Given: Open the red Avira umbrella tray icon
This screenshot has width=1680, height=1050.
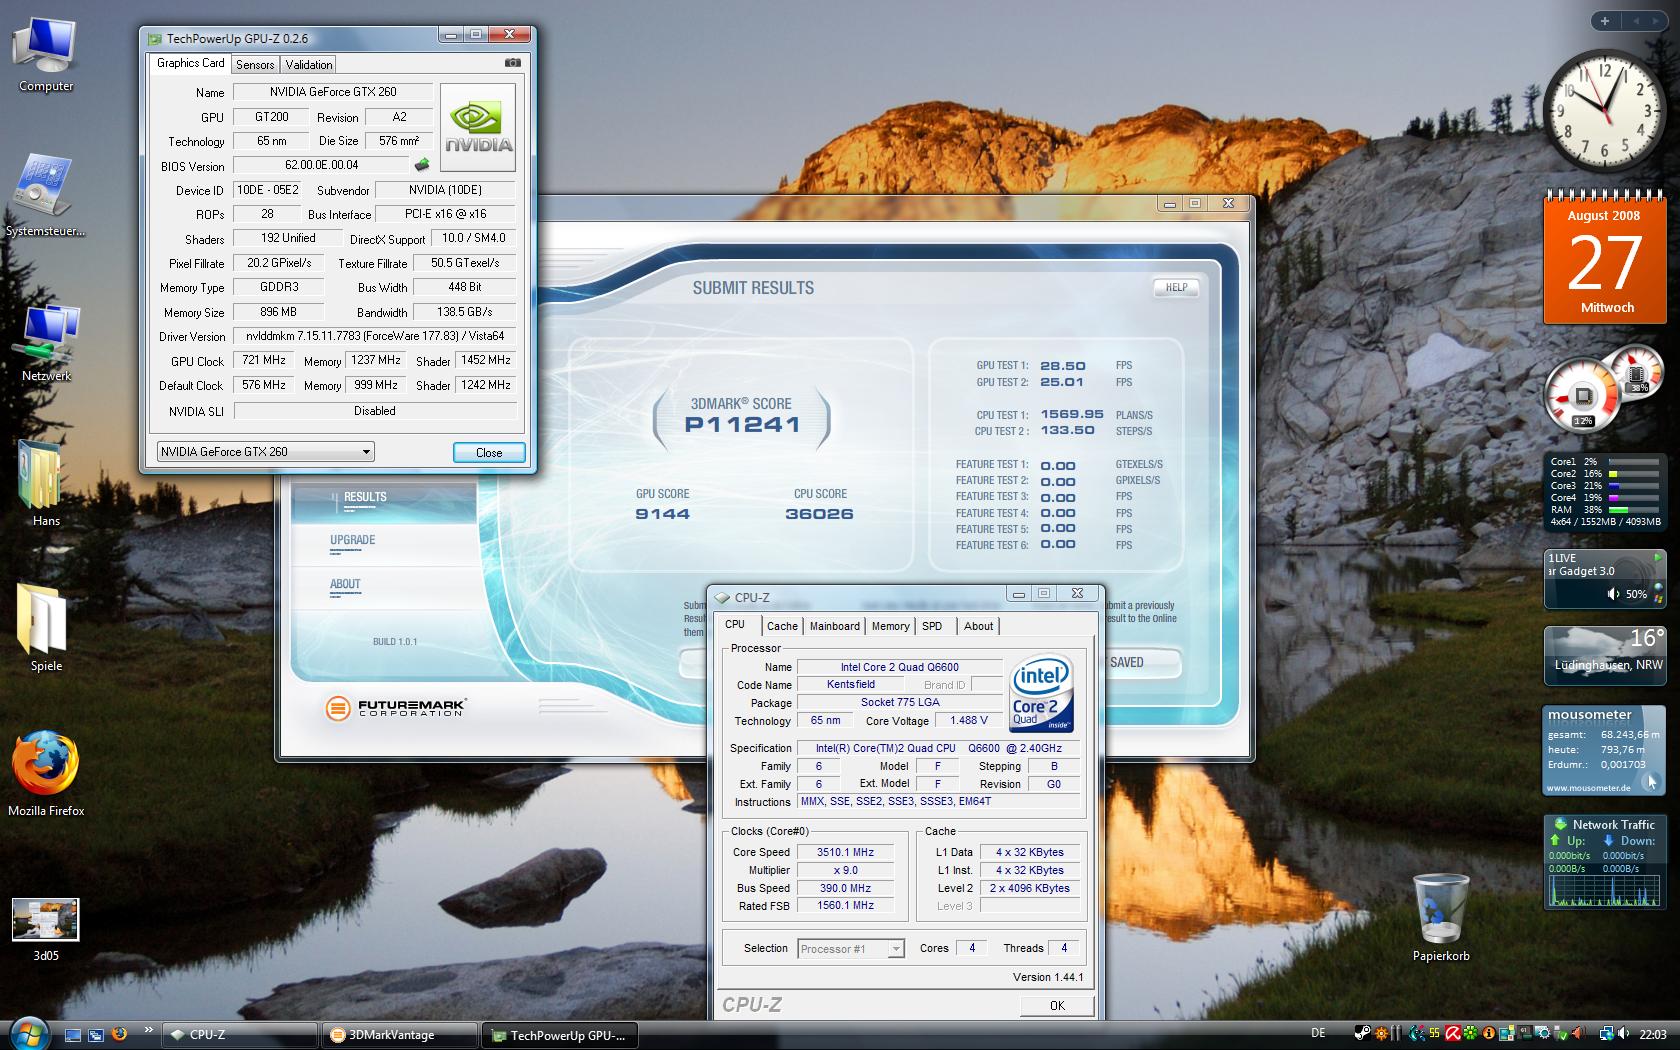Looking at the screenshot, I should point(1452,1034).
